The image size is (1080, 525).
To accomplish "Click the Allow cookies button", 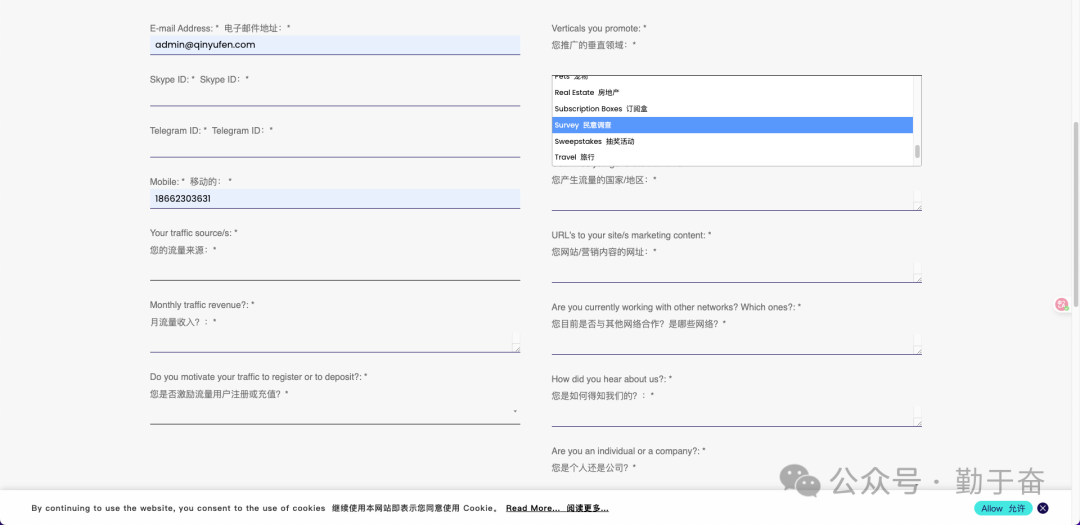I will 1003,508.
